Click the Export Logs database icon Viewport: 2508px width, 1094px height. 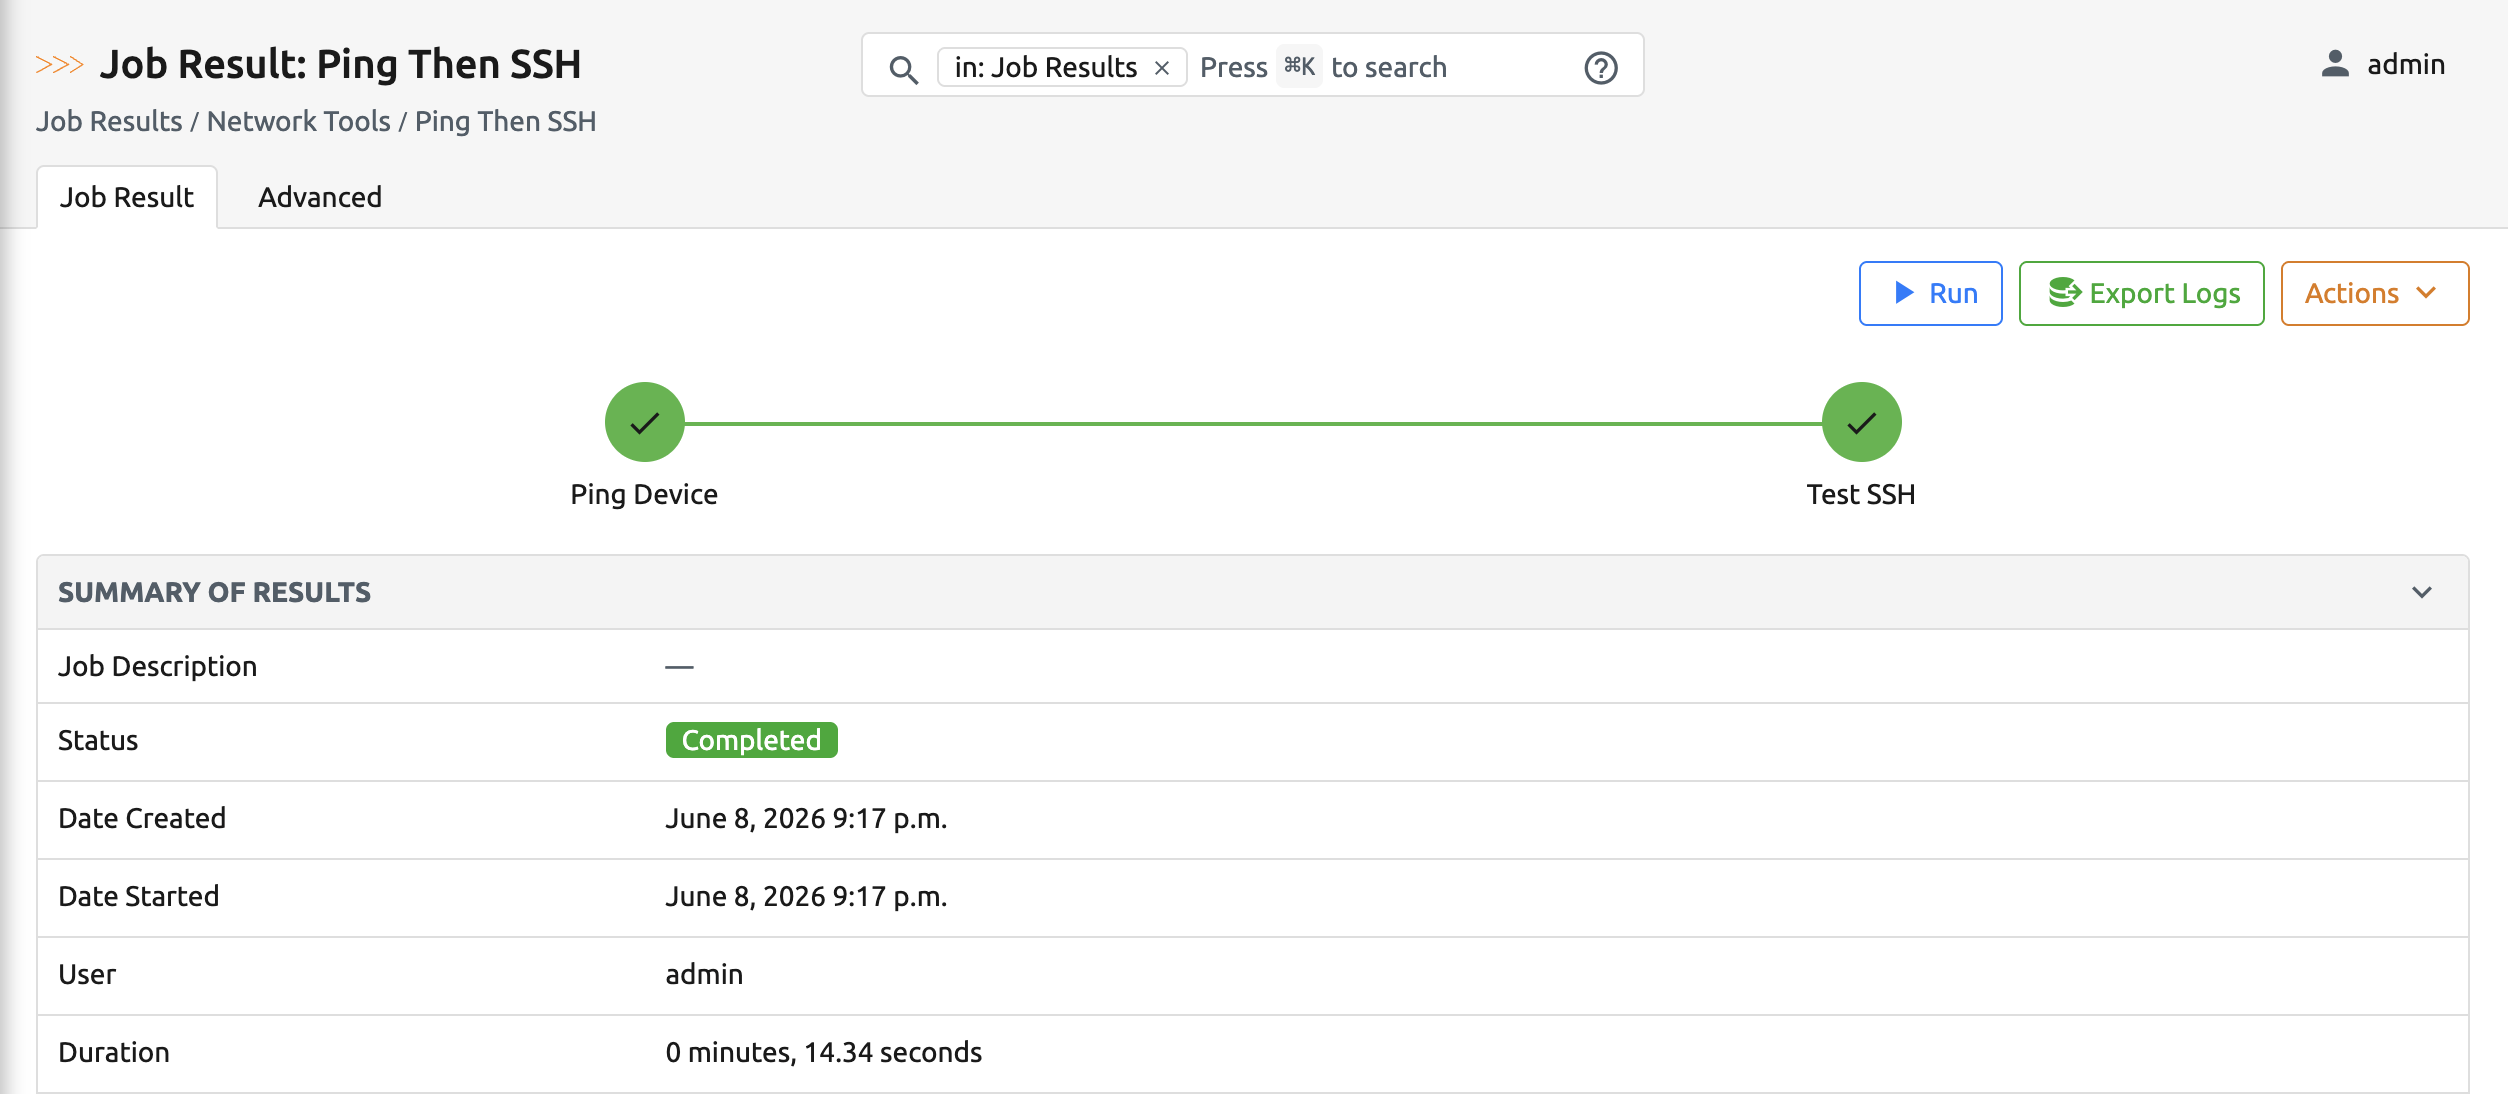pos(2064,293)
